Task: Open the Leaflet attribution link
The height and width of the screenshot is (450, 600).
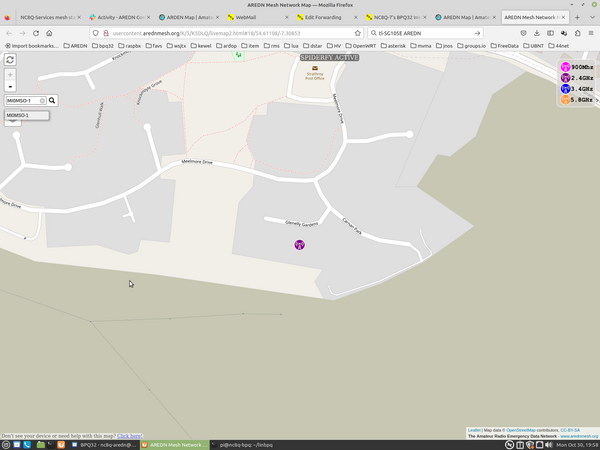Action: coord(474,430)
